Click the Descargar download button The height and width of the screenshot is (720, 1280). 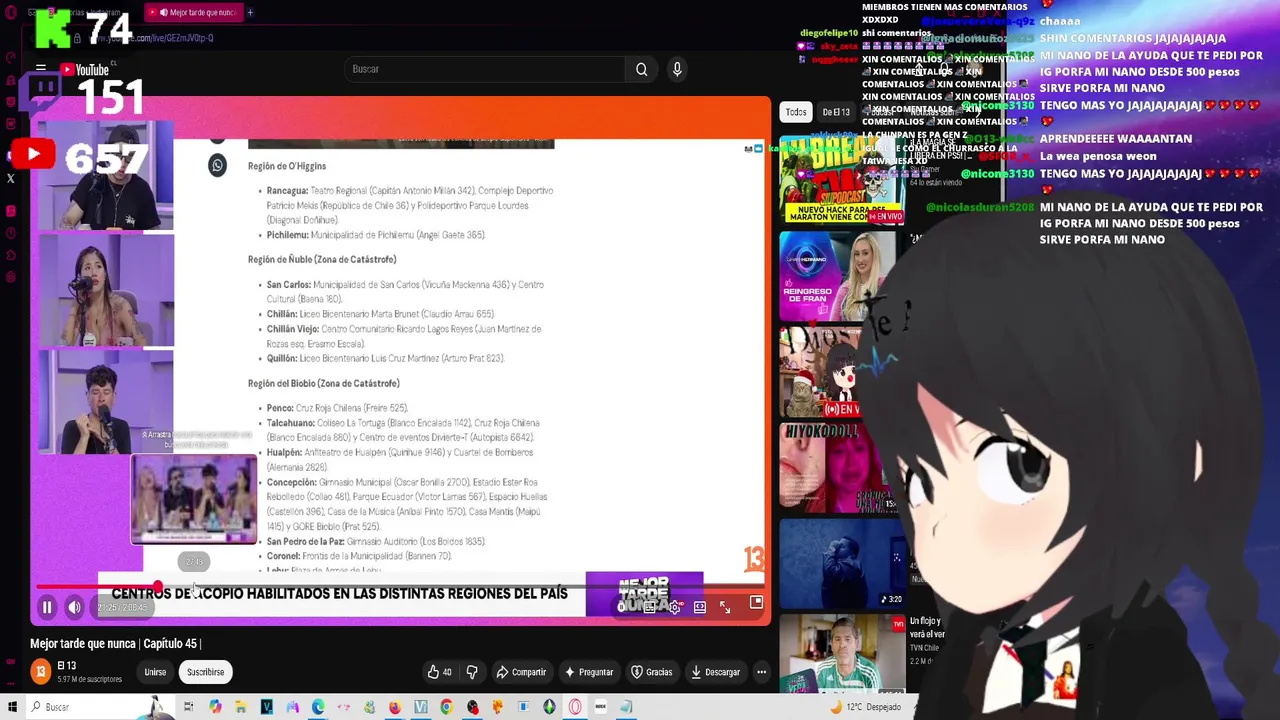tap(715, 672)
